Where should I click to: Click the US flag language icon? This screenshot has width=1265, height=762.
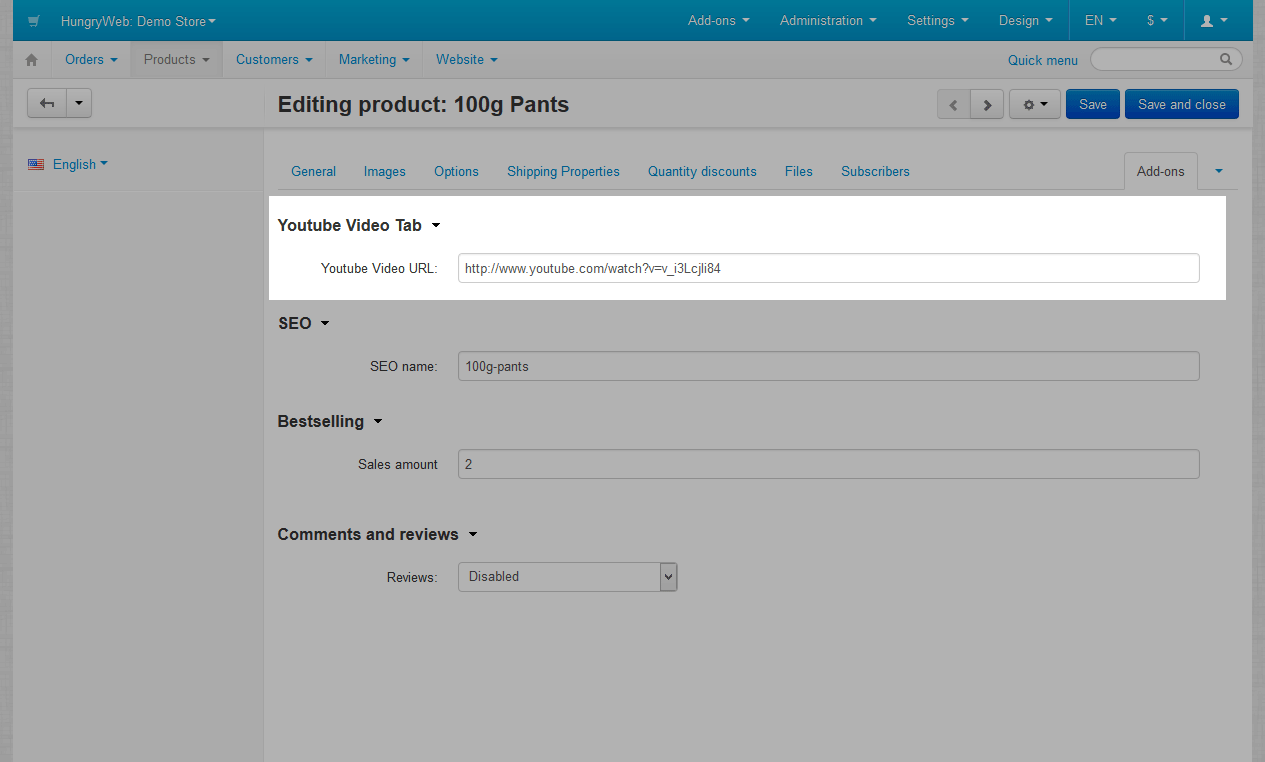pyautogui.click(x=36, y=164)
